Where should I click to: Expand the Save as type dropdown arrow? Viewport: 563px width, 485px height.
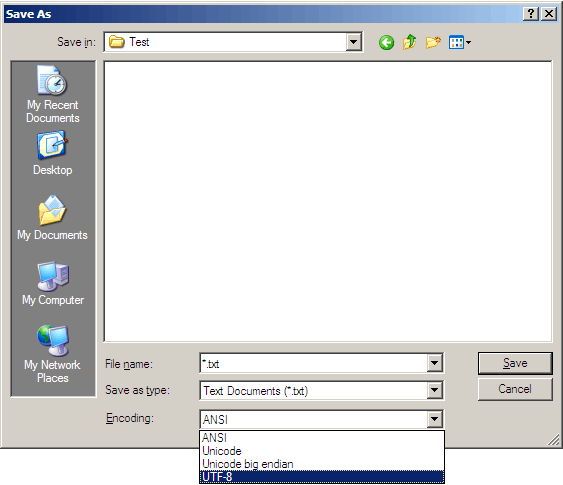point(434,390)
